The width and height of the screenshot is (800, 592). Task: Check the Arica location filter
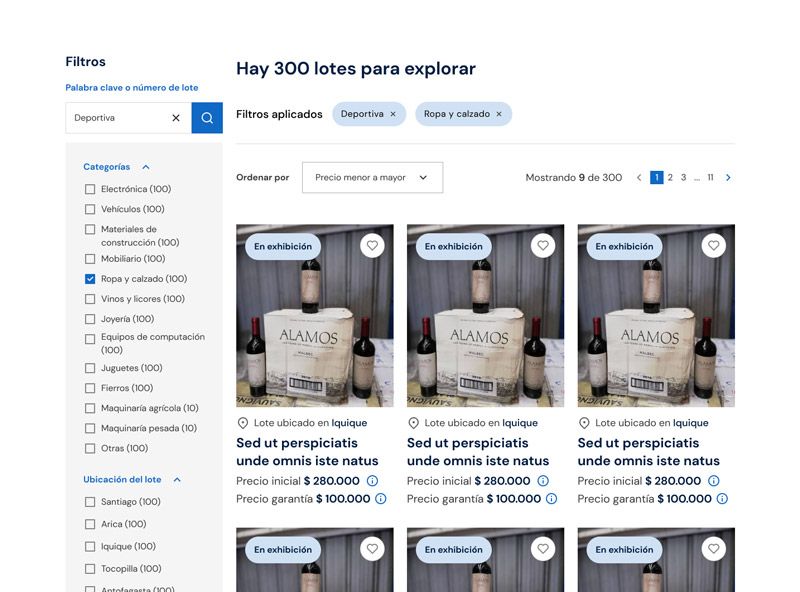click(90, 524)
